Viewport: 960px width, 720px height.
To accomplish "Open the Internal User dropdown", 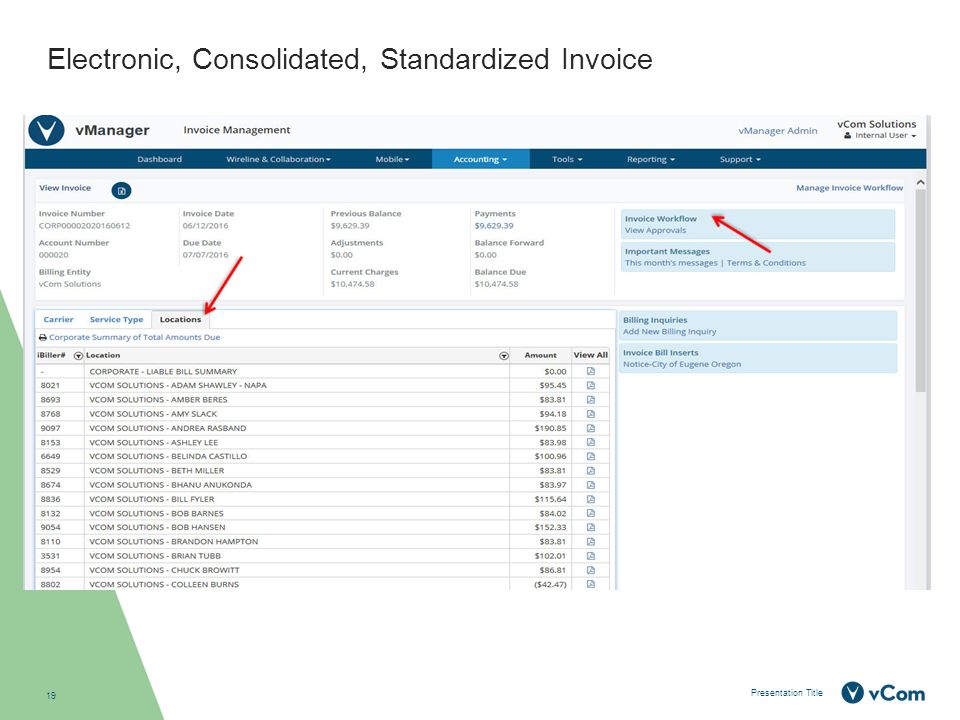I will coord(880,135).
